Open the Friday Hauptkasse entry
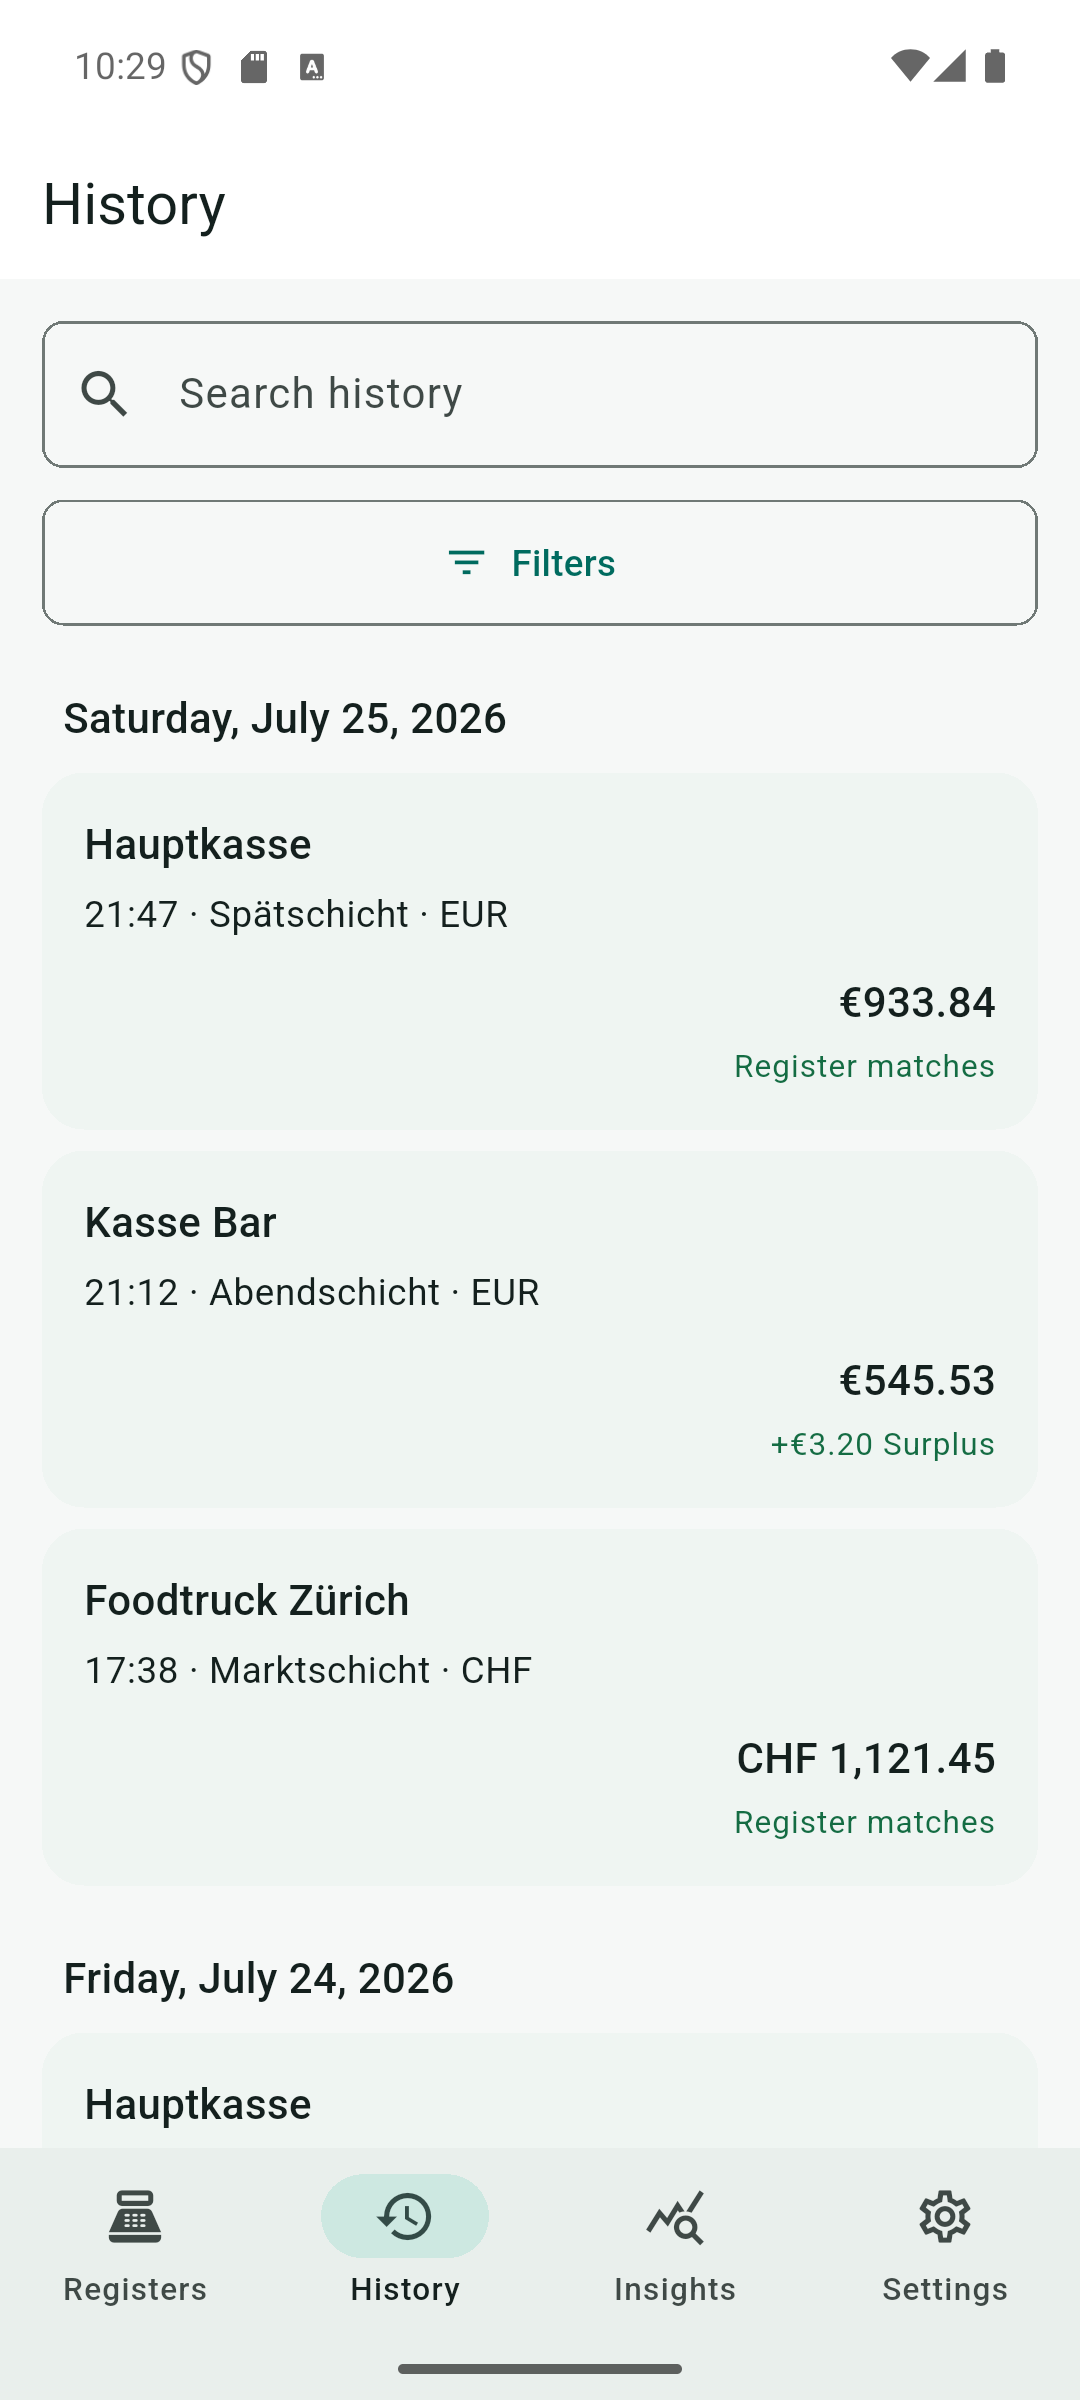 click(540, 2091)
